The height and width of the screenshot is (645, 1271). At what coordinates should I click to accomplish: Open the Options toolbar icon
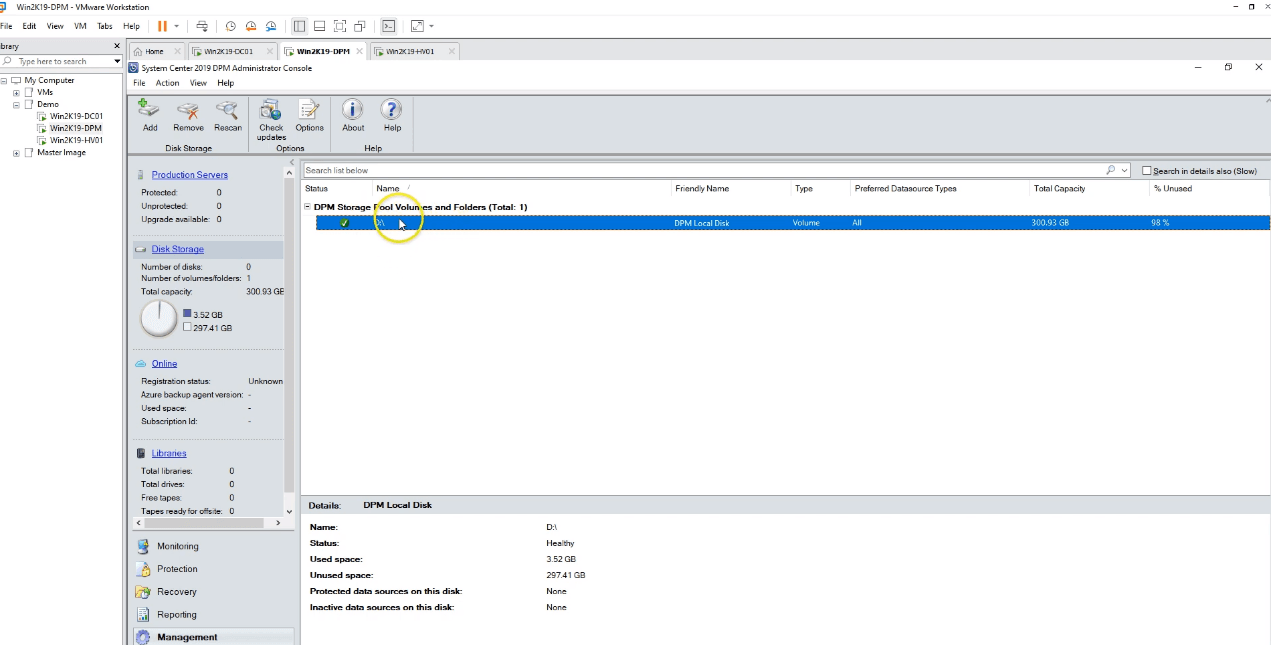click(309, 111)
